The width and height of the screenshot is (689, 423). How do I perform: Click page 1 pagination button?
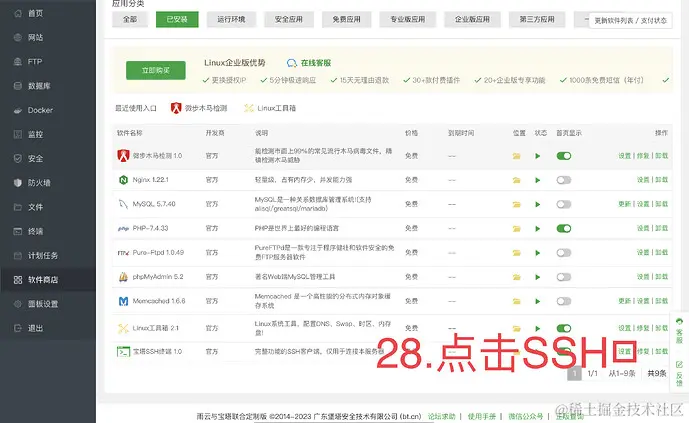(x=574, y=373)
